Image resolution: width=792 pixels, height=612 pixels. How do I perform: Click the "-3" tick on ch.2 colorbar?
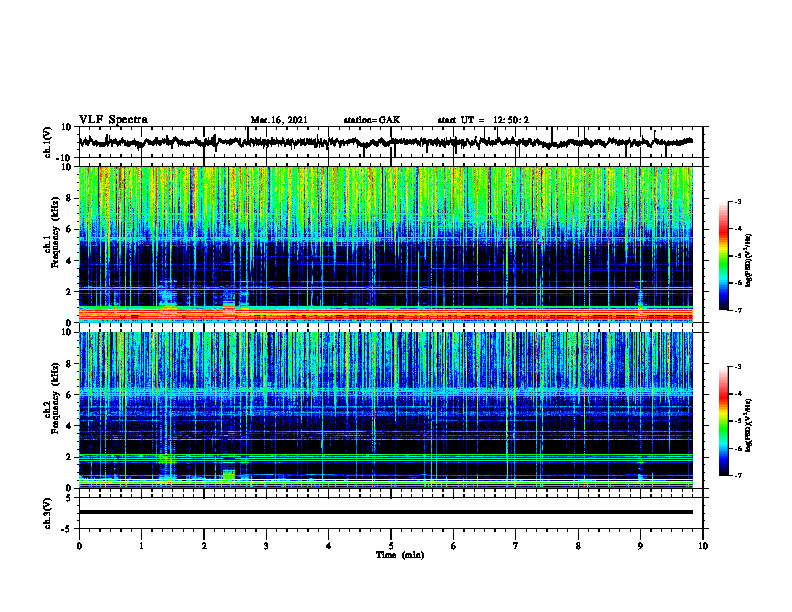coord(737,367)
